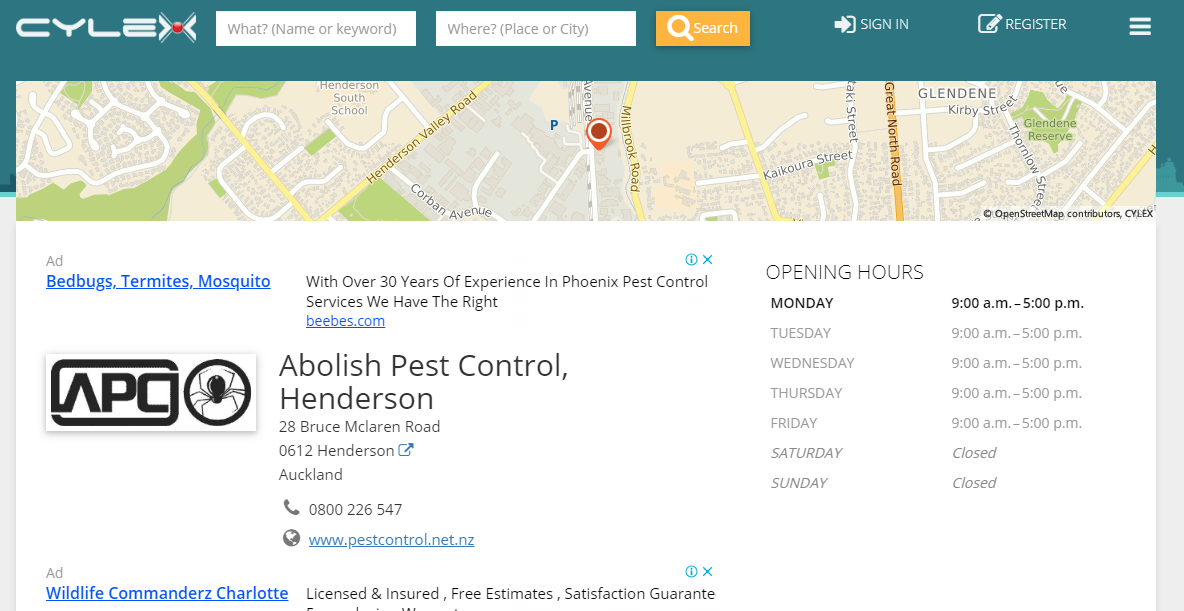This screenshot has width=1184, height=611.
Task: Click the Cylex logo
Action: (x=106, y=28)
